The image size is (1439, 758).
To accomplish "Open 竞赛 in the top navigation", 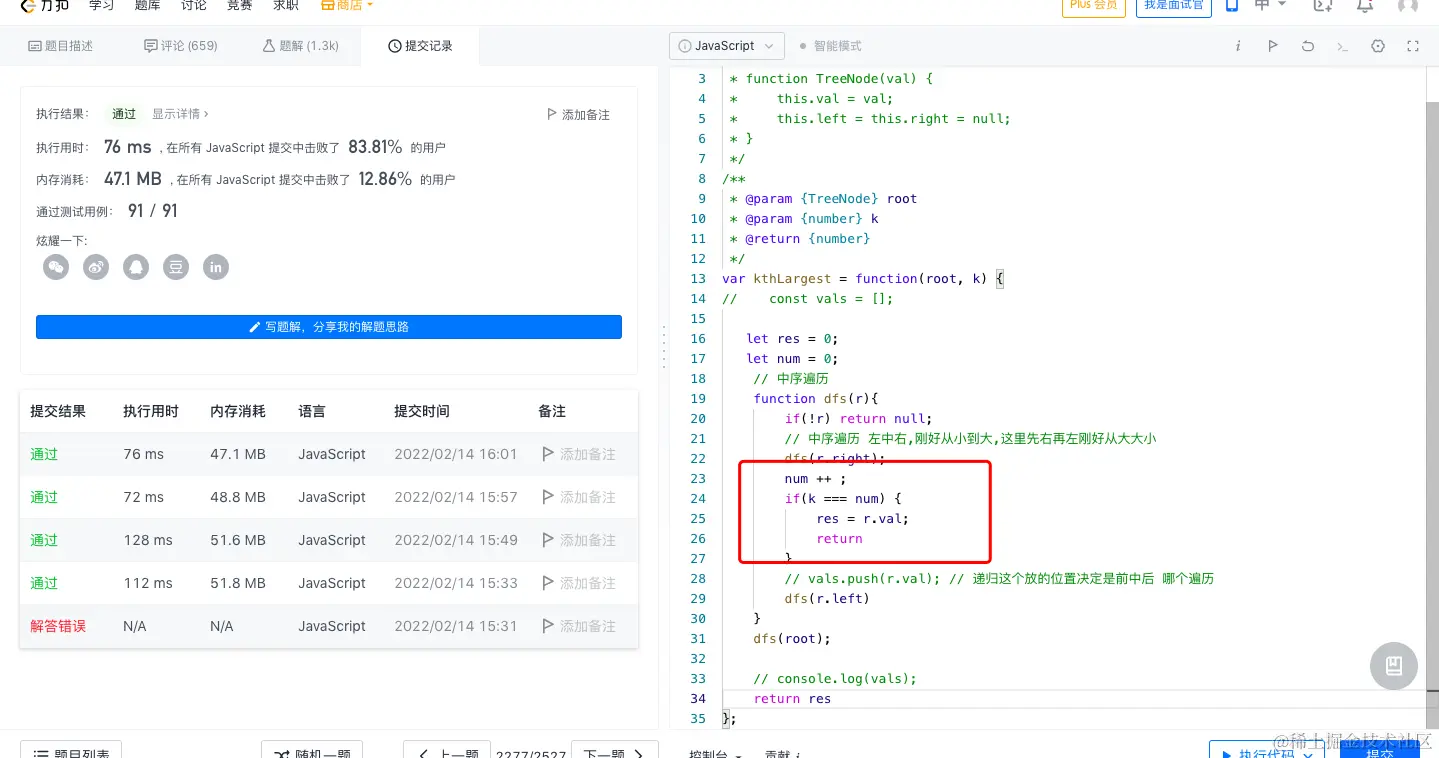I will pyautogui.click(x=240, y=6).
